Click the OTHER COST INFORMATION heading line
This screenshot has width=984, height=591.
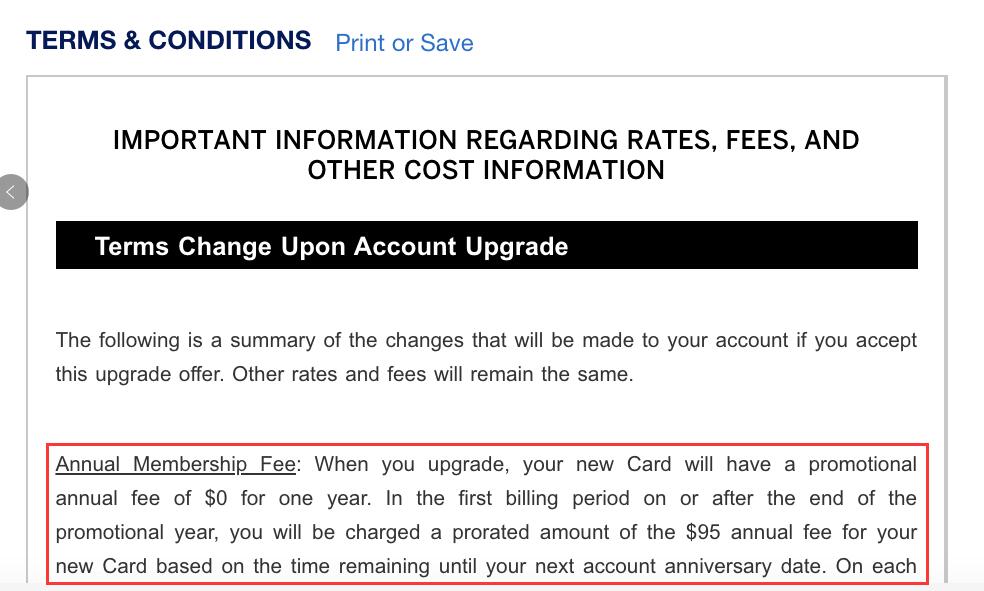pos(486,170)
